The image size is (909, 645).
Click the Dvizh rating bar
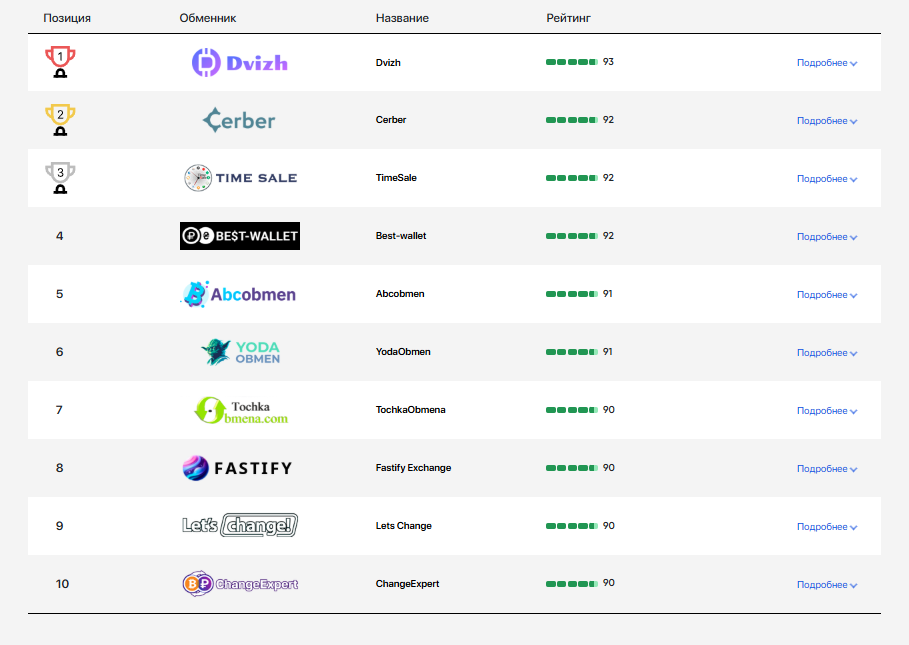pyautogui.click(x=572, y=62)
